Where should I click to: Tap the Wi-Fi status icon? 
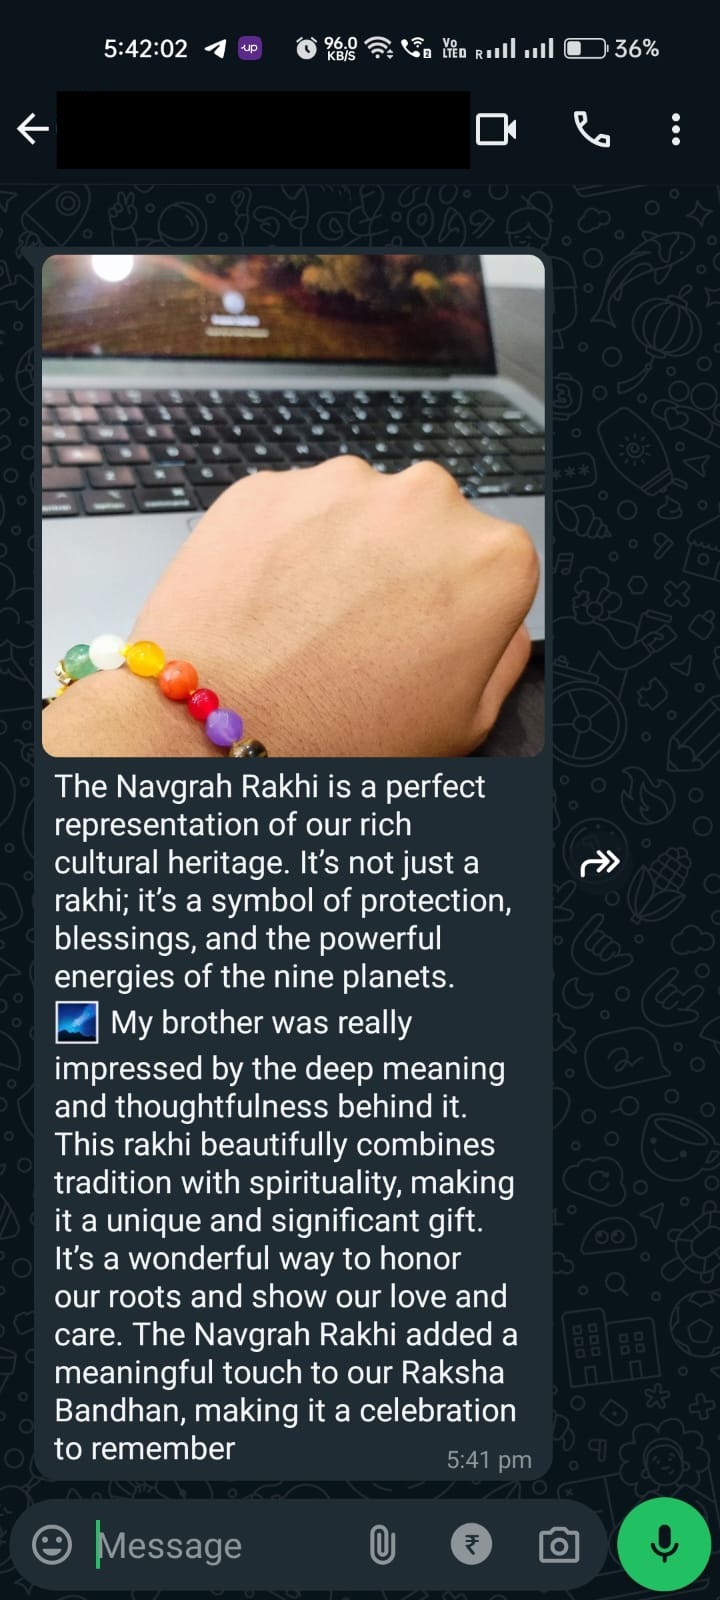coord(379,48)
